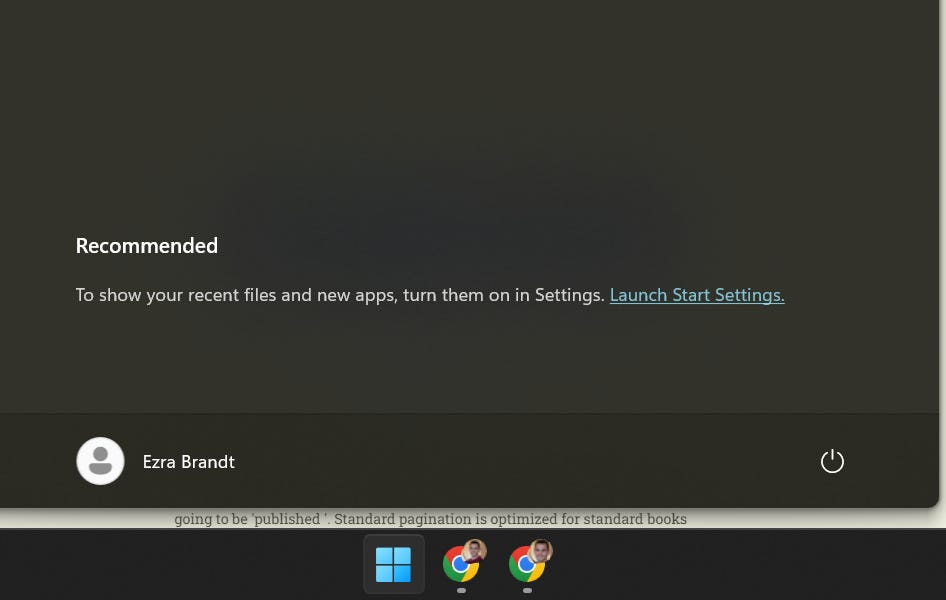Open the first Chrome window from the taskbar
The width and height of the screenshot is (946, 600).
(x=462, y=563)
